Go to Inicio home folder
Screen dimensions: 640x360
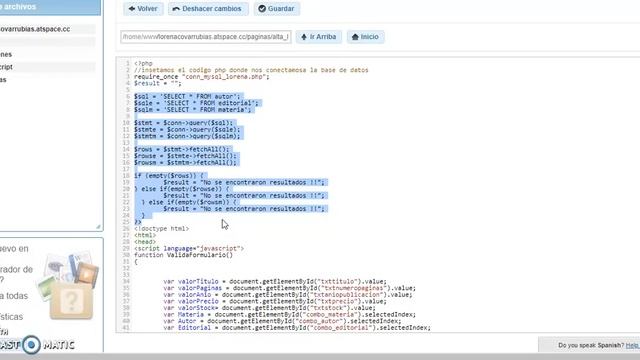point(365,37)
